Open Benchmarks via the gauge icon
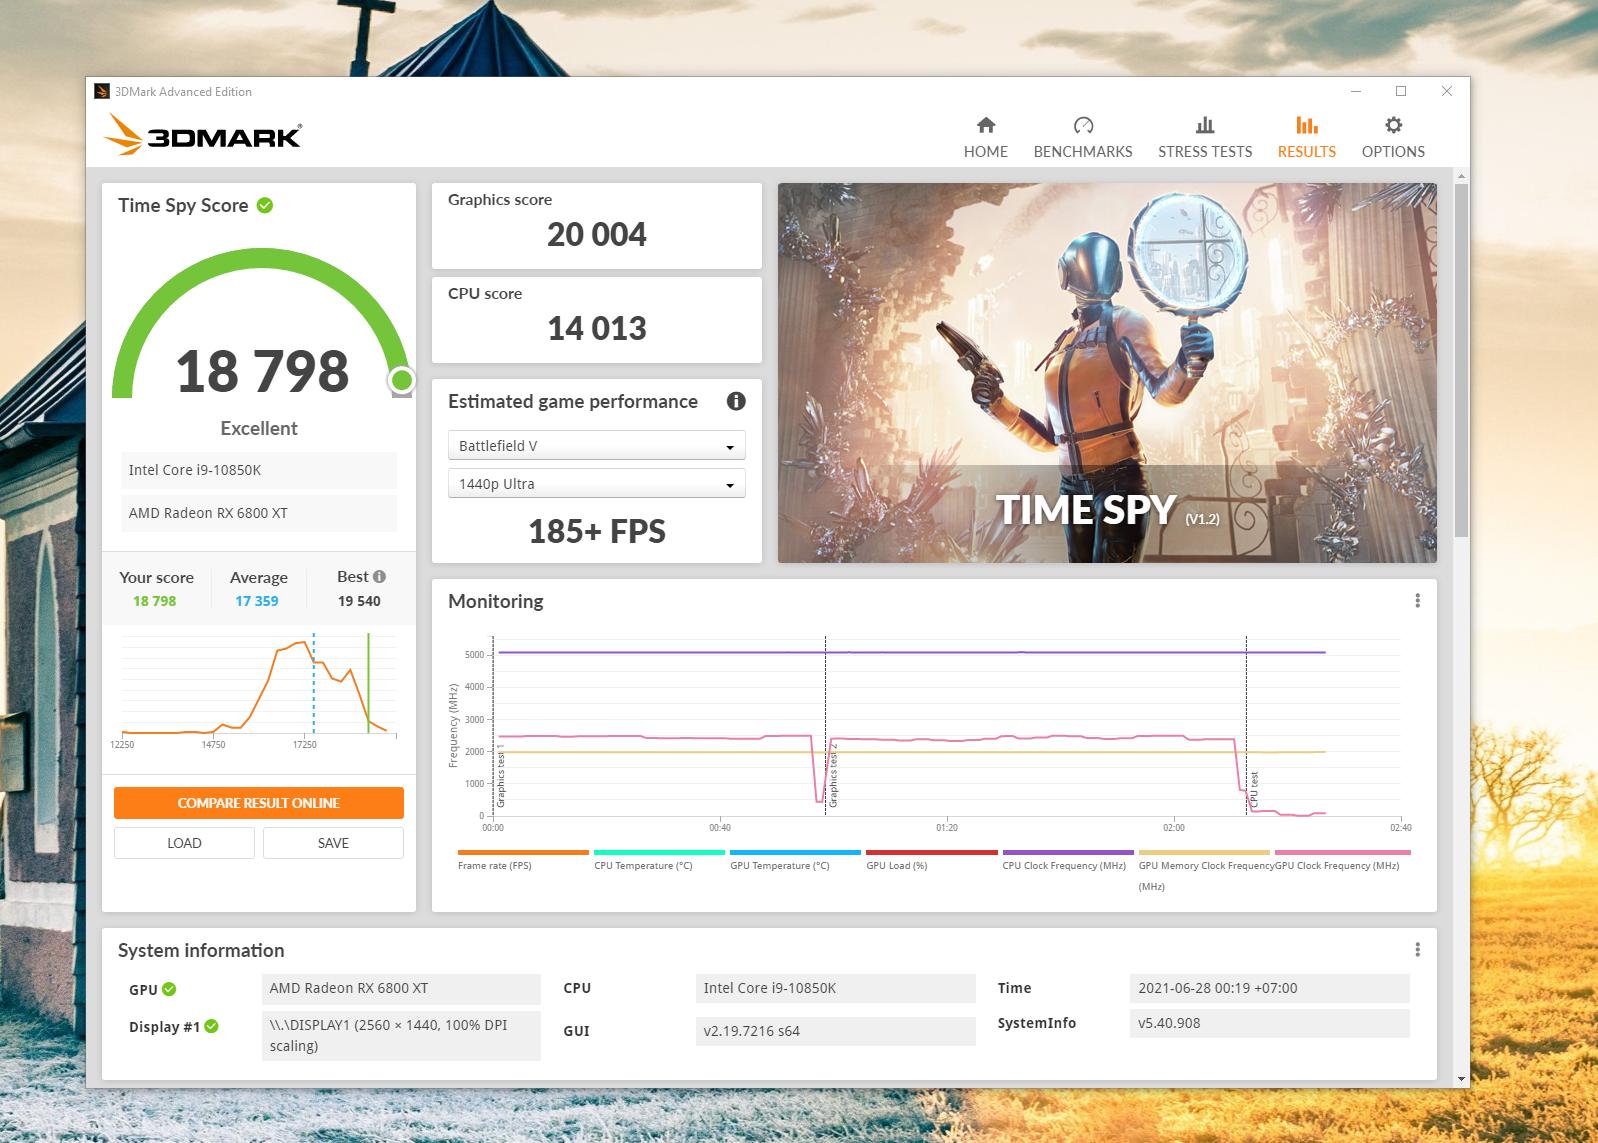 click(1083, 125)
